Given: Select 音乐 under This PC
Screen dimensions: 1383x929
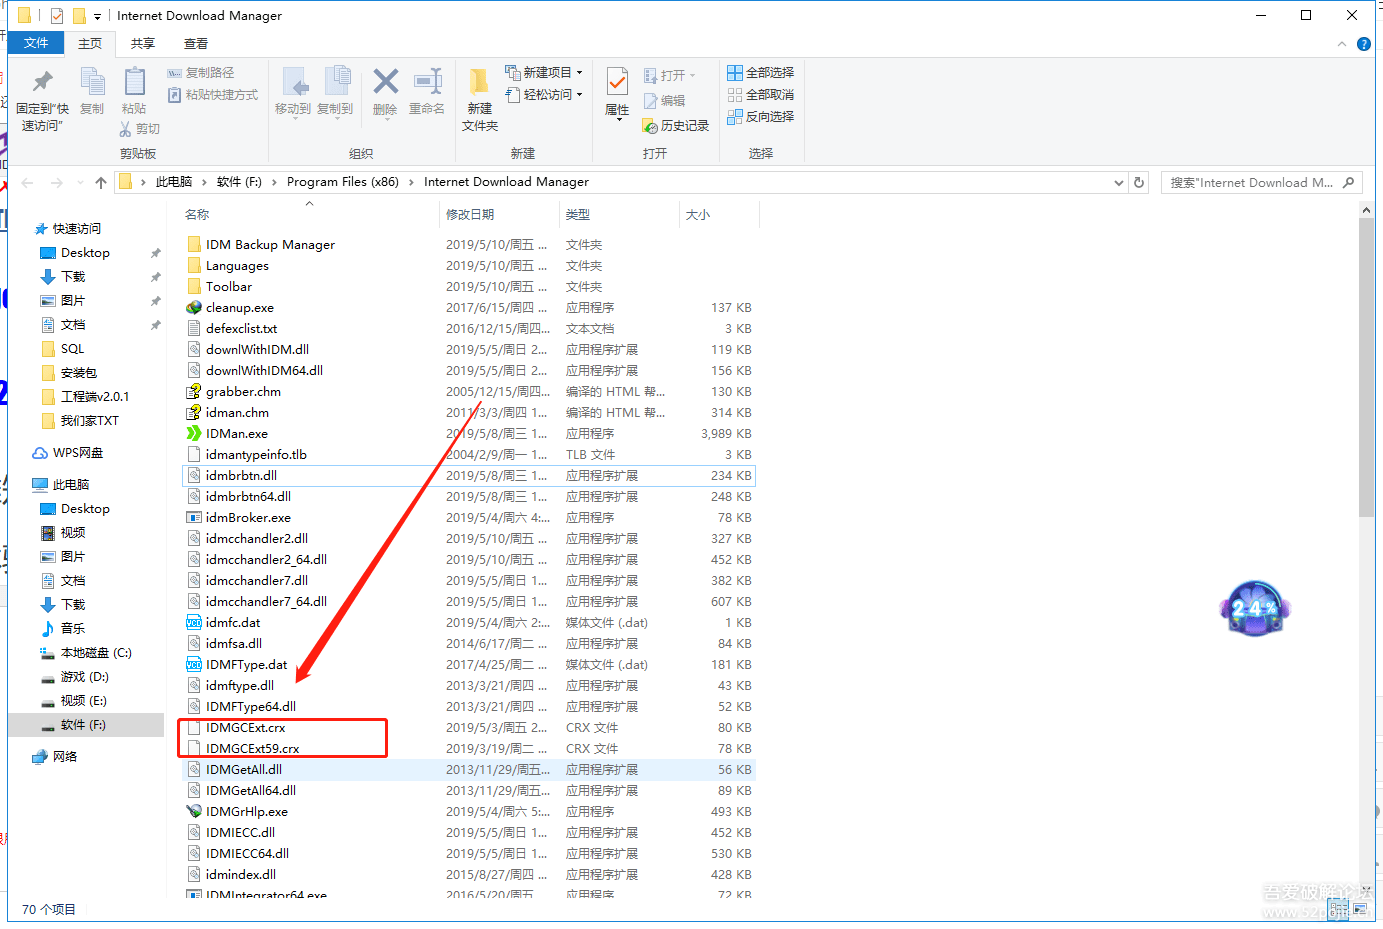Looking at the screenshot, I should (x=73, y=629).
